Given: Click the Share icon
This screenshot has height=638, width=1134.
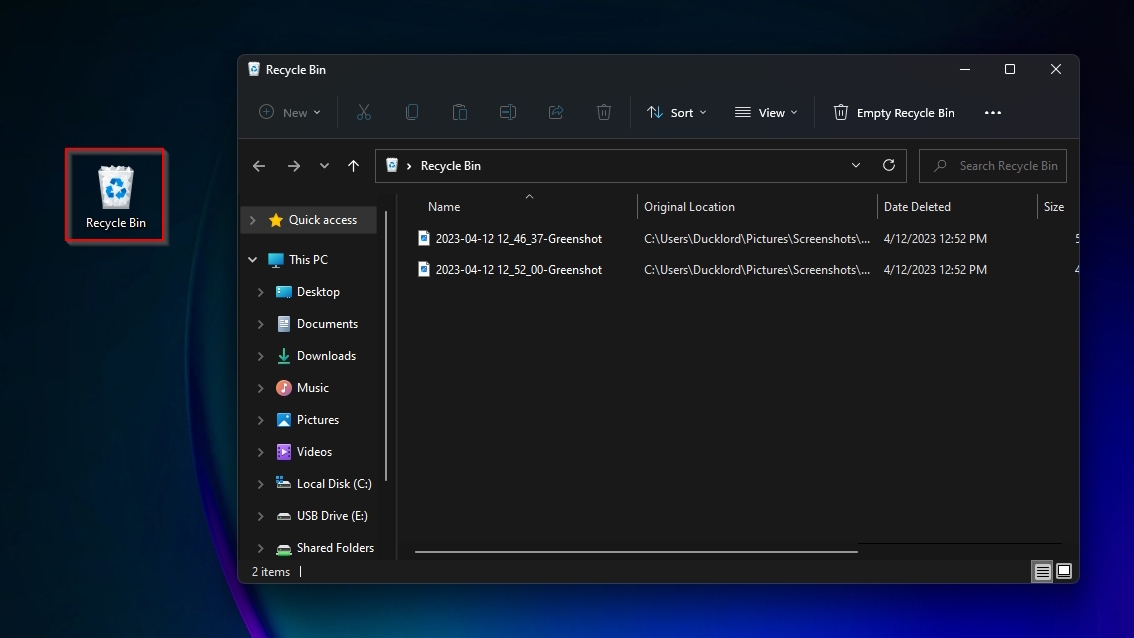Looking at the screenshot, I should pos(556,112).
